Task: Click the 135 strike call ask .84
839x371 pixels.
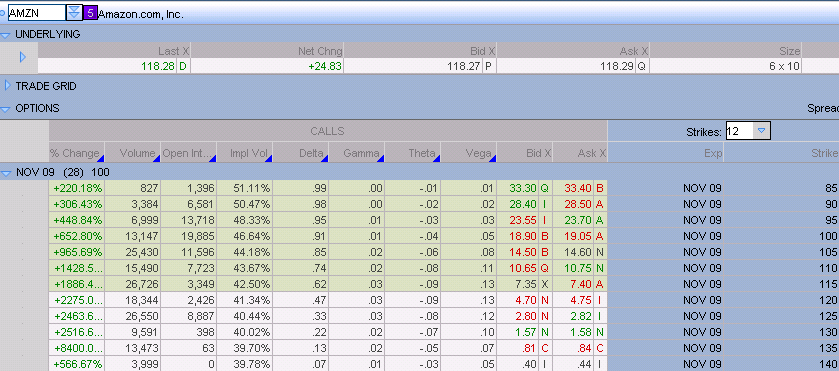Action: coord(584,348)
